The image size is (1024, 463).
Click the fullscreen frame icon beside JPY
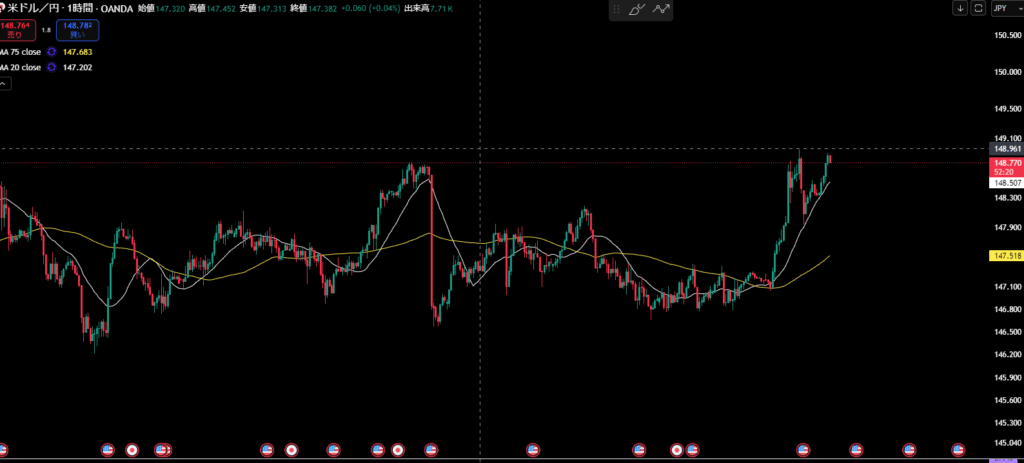(x=978, y=8)
